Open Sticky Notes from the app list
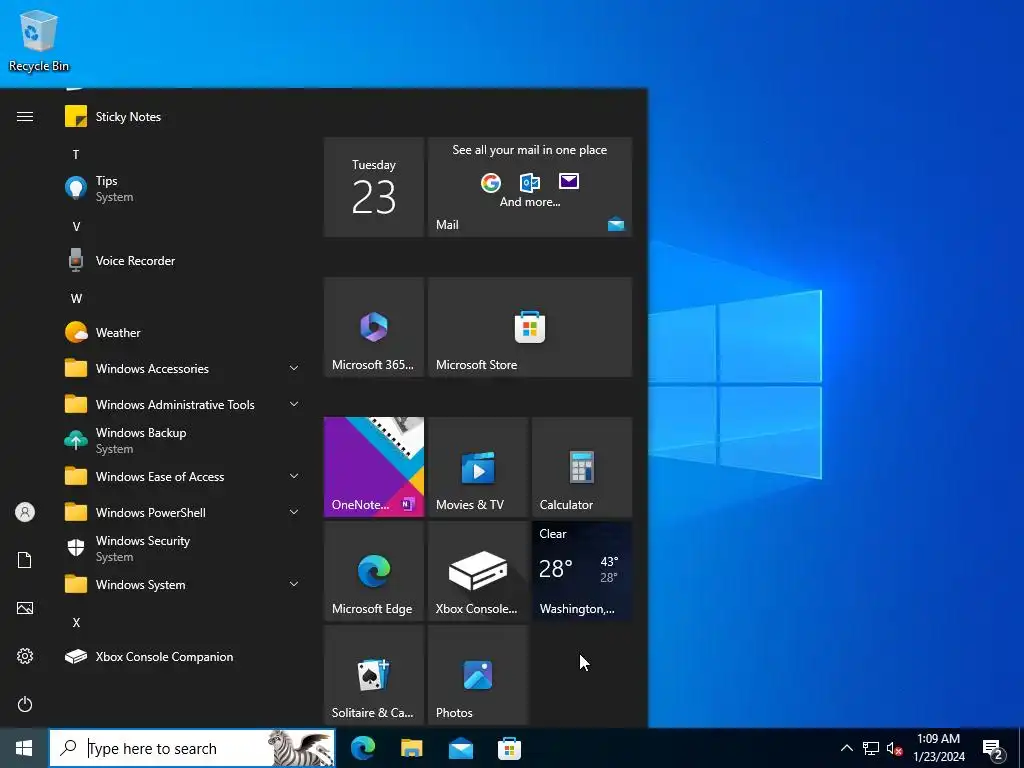 [183, 117]
